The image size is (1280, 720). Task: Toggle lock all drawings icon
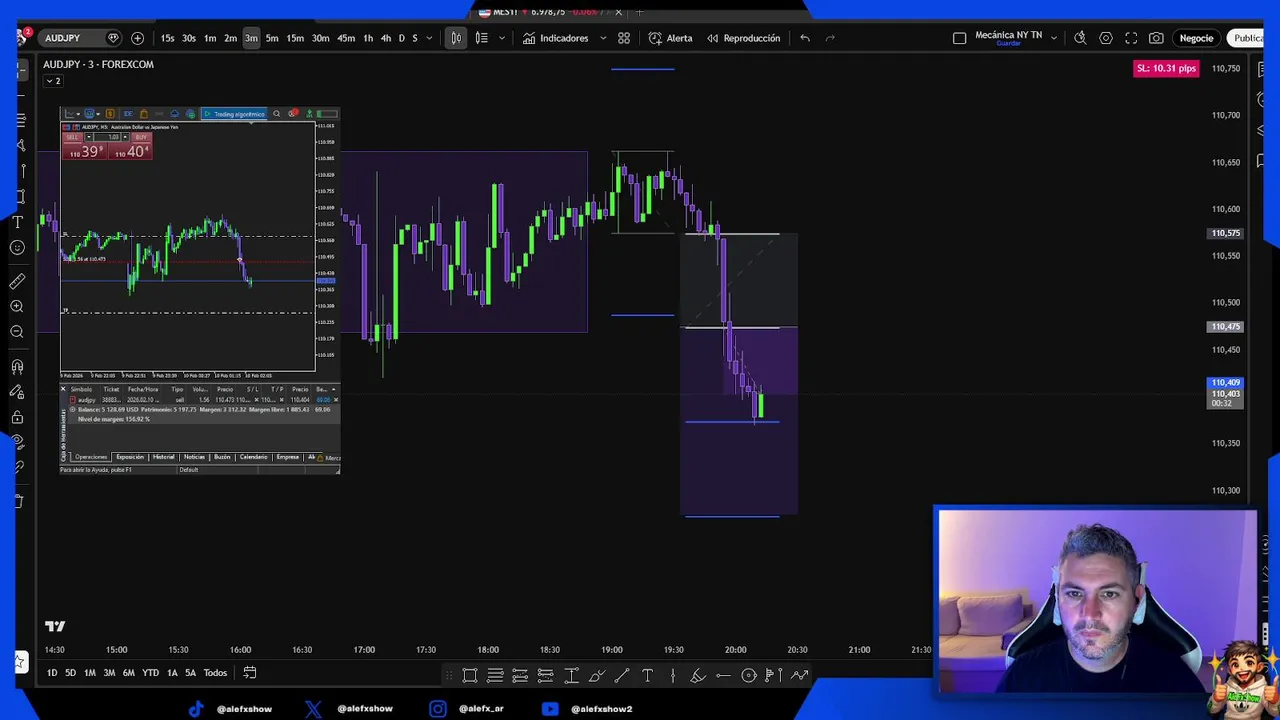pyautogui.click(x=17, y=417)
